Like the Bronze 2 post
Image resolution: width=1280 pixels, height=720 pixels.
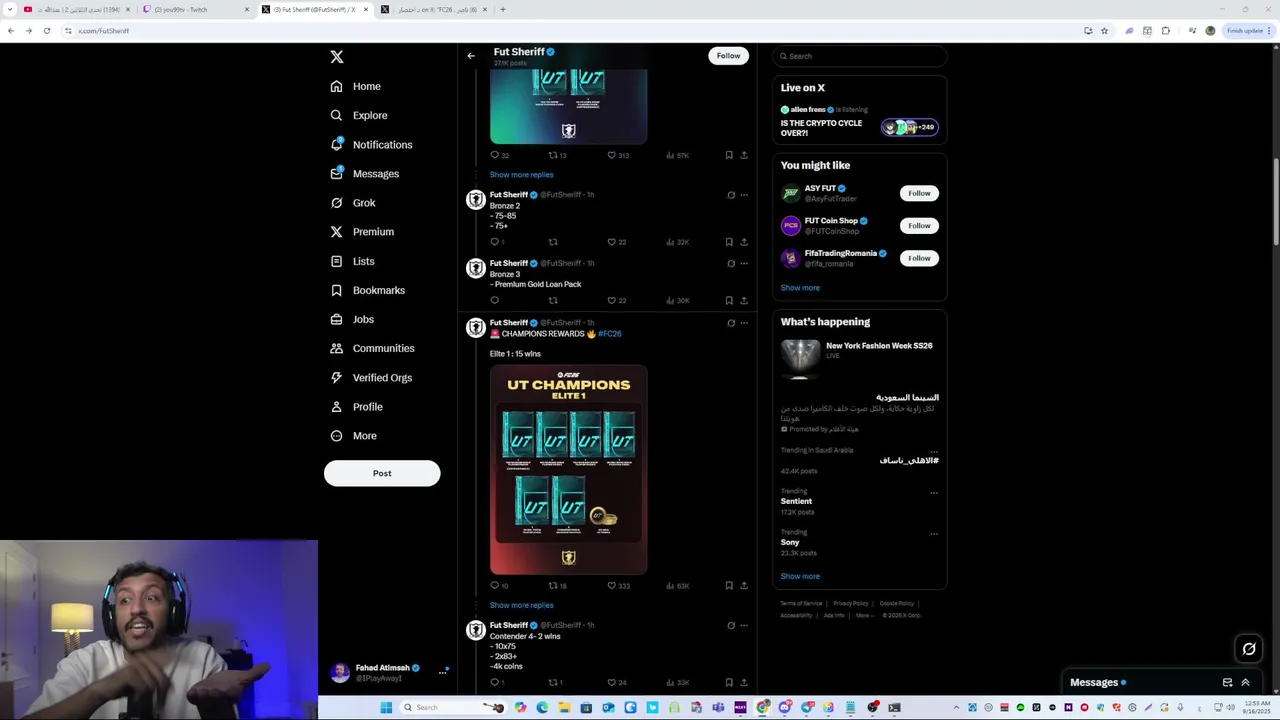pos(612,242)
